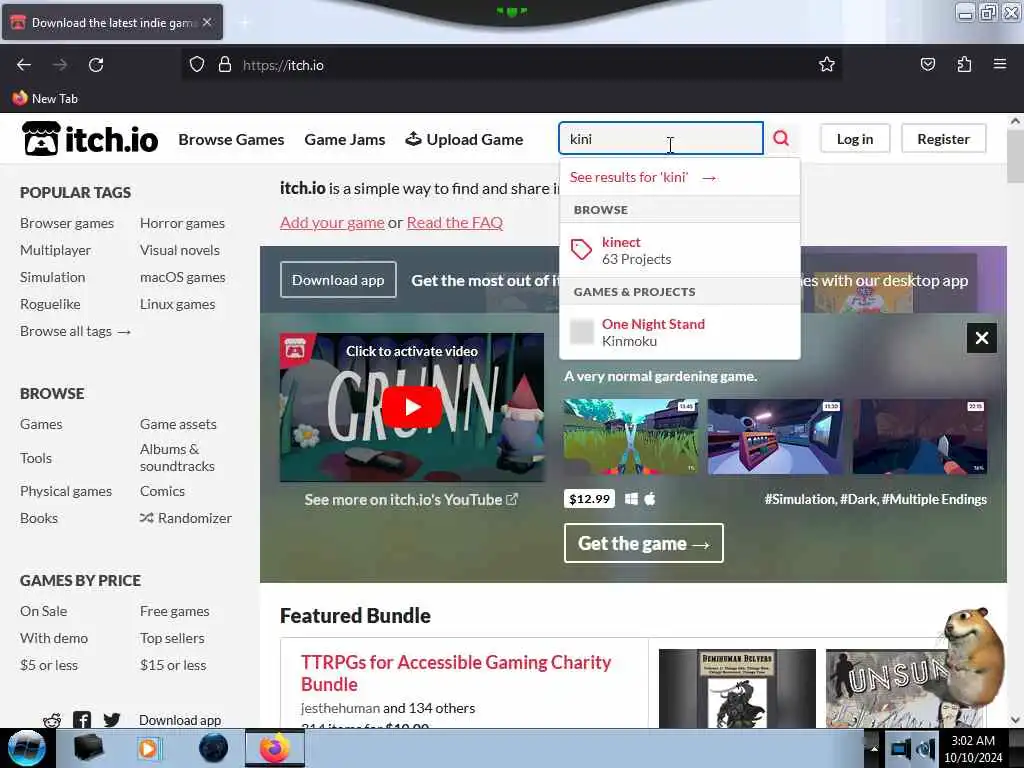
Task: Open Browse Games in the navigation
Action: (x=231, y=139)
